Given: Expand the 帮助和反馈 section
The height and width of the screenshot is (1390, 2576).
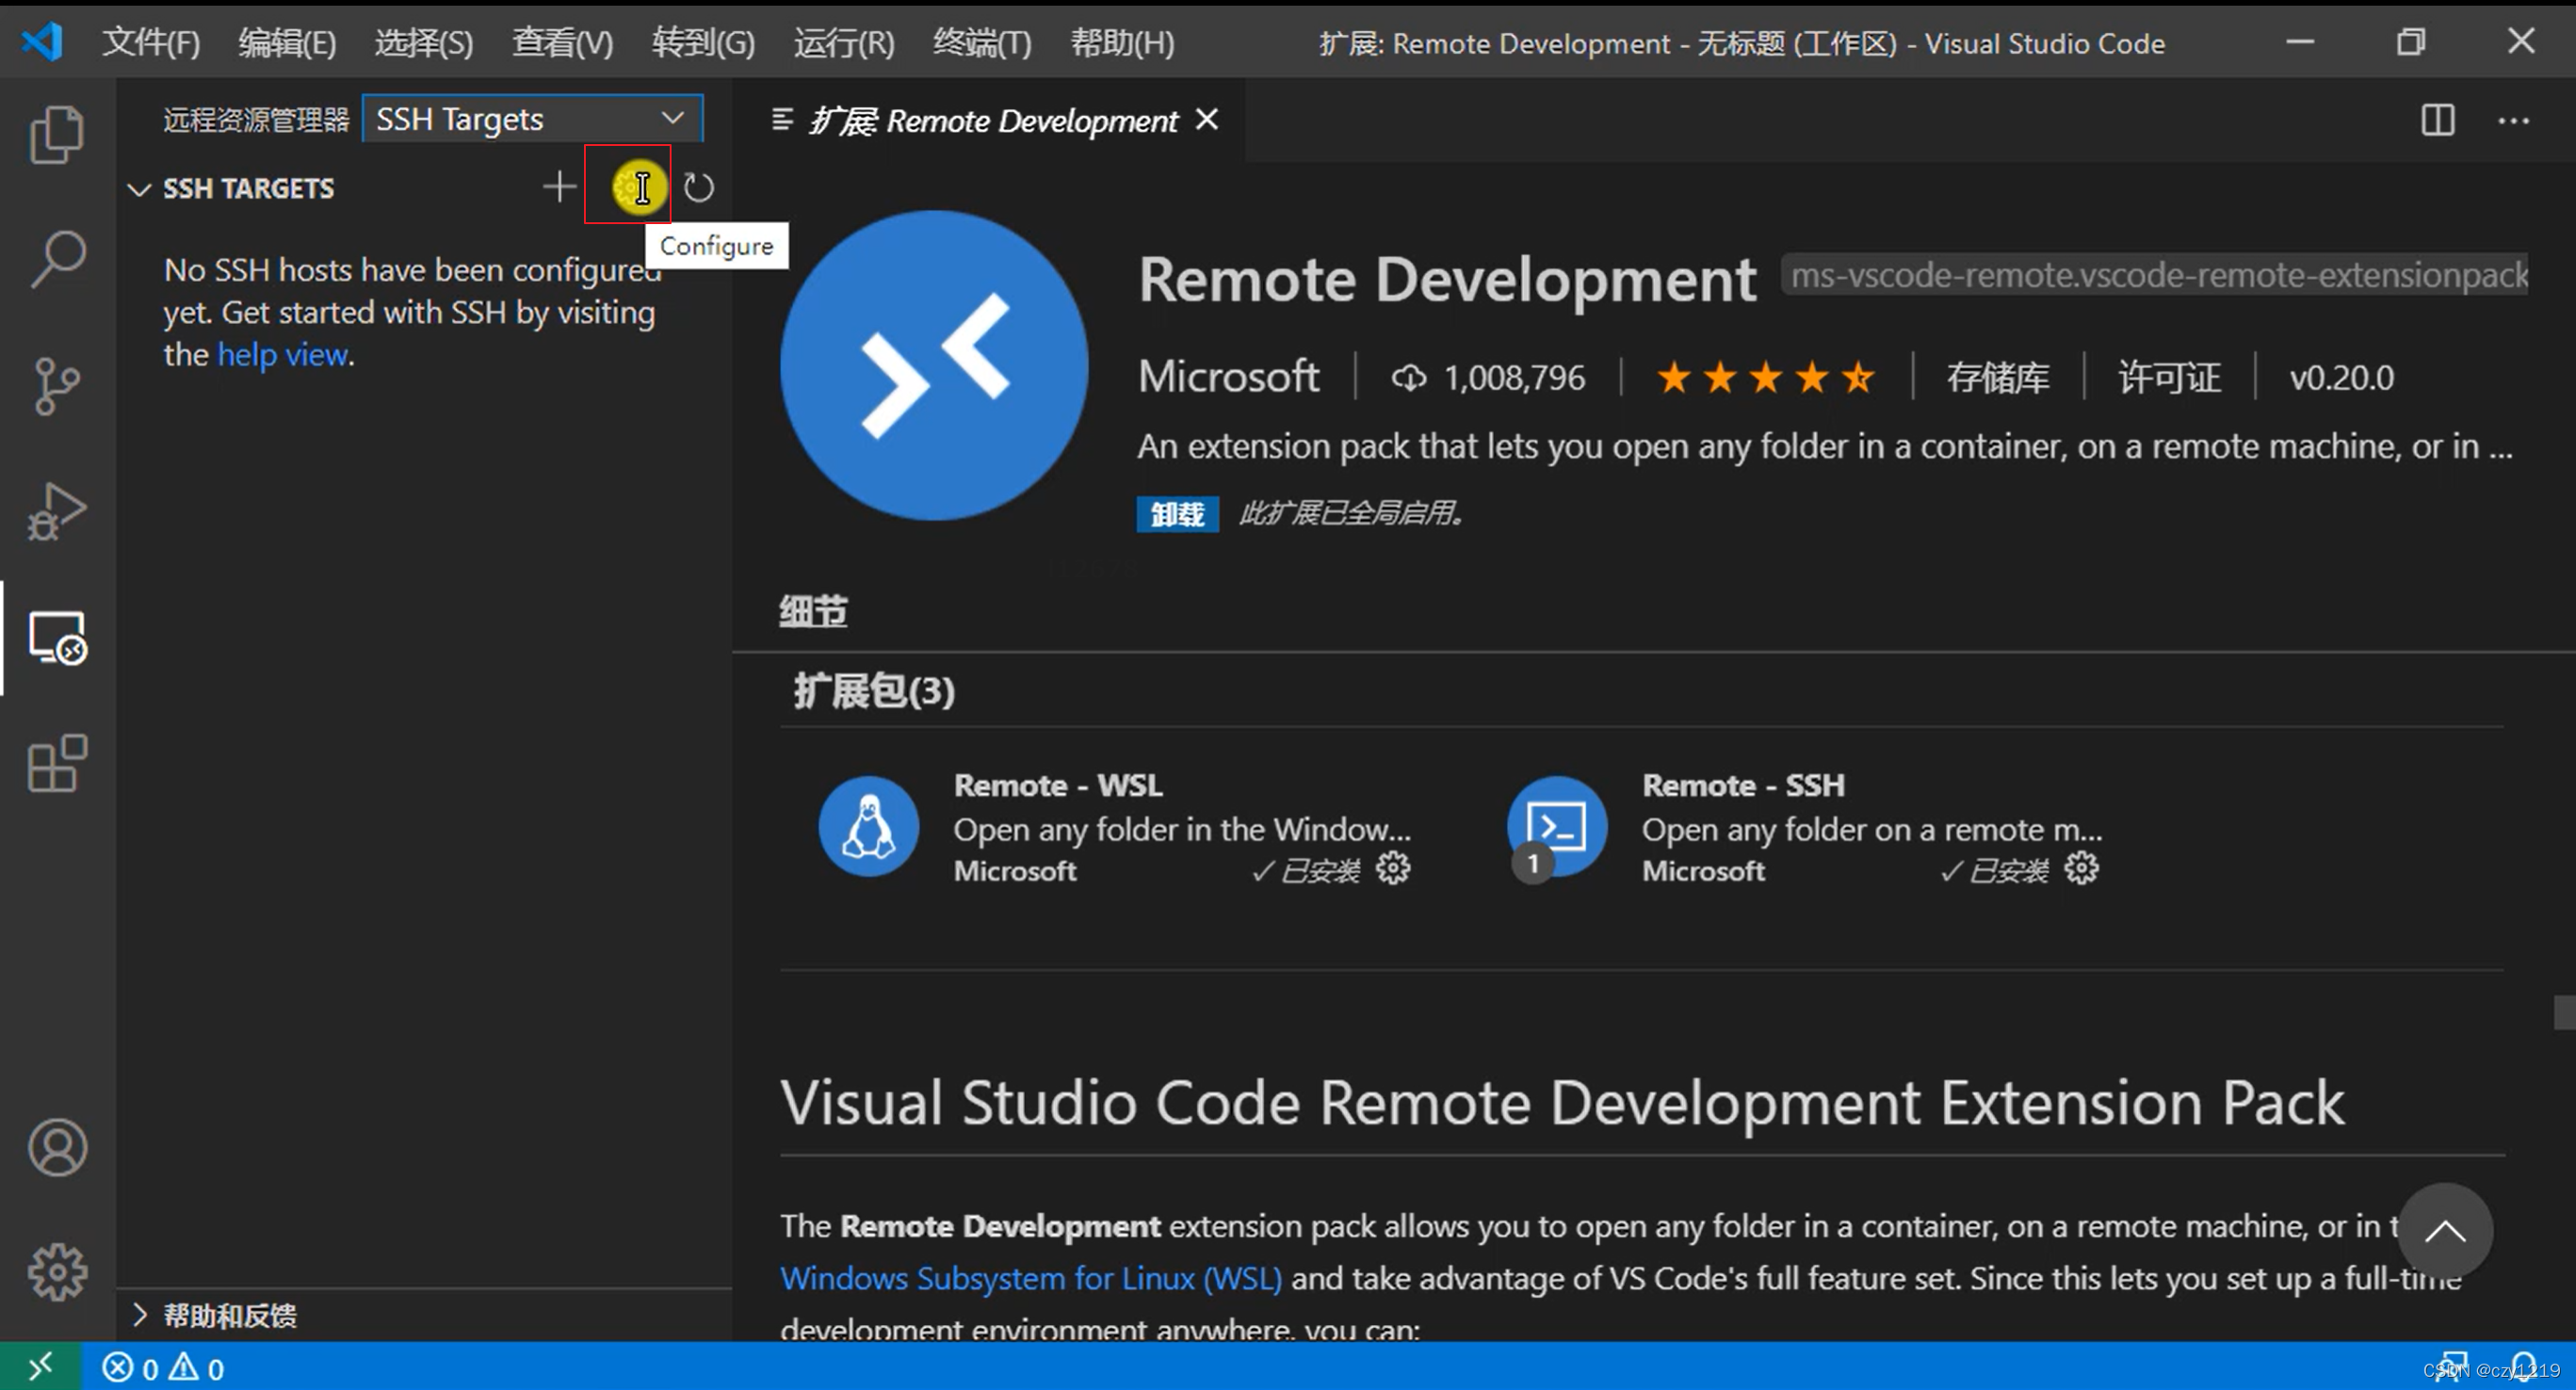Looking at the screenshot, I should 140,1315.
